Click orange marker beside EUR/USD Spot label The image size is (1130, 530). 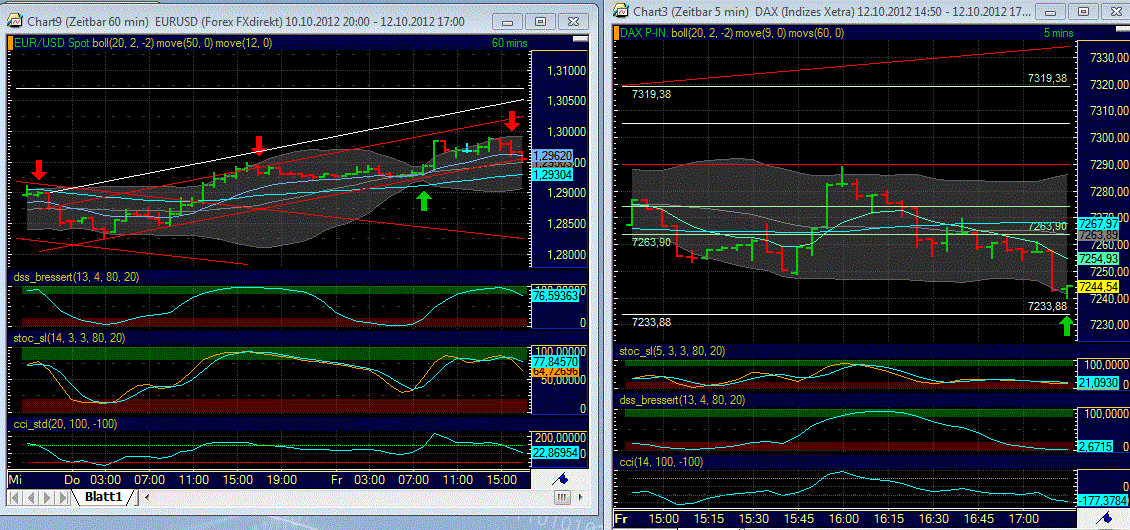click(10, 43)
